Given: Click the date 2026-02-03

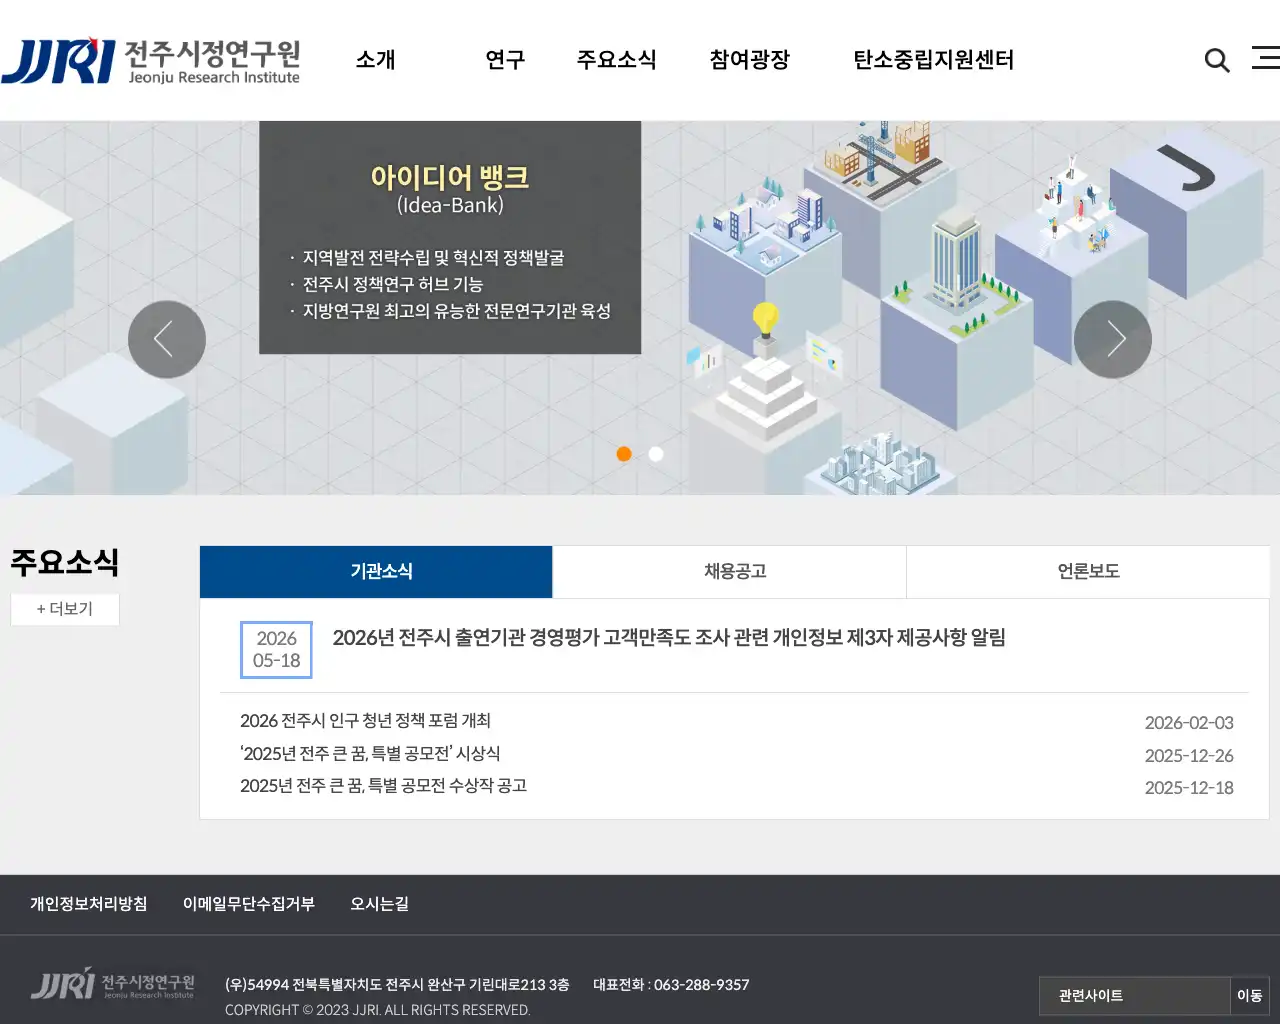Looking at the screenshot, I should 1189,723.
